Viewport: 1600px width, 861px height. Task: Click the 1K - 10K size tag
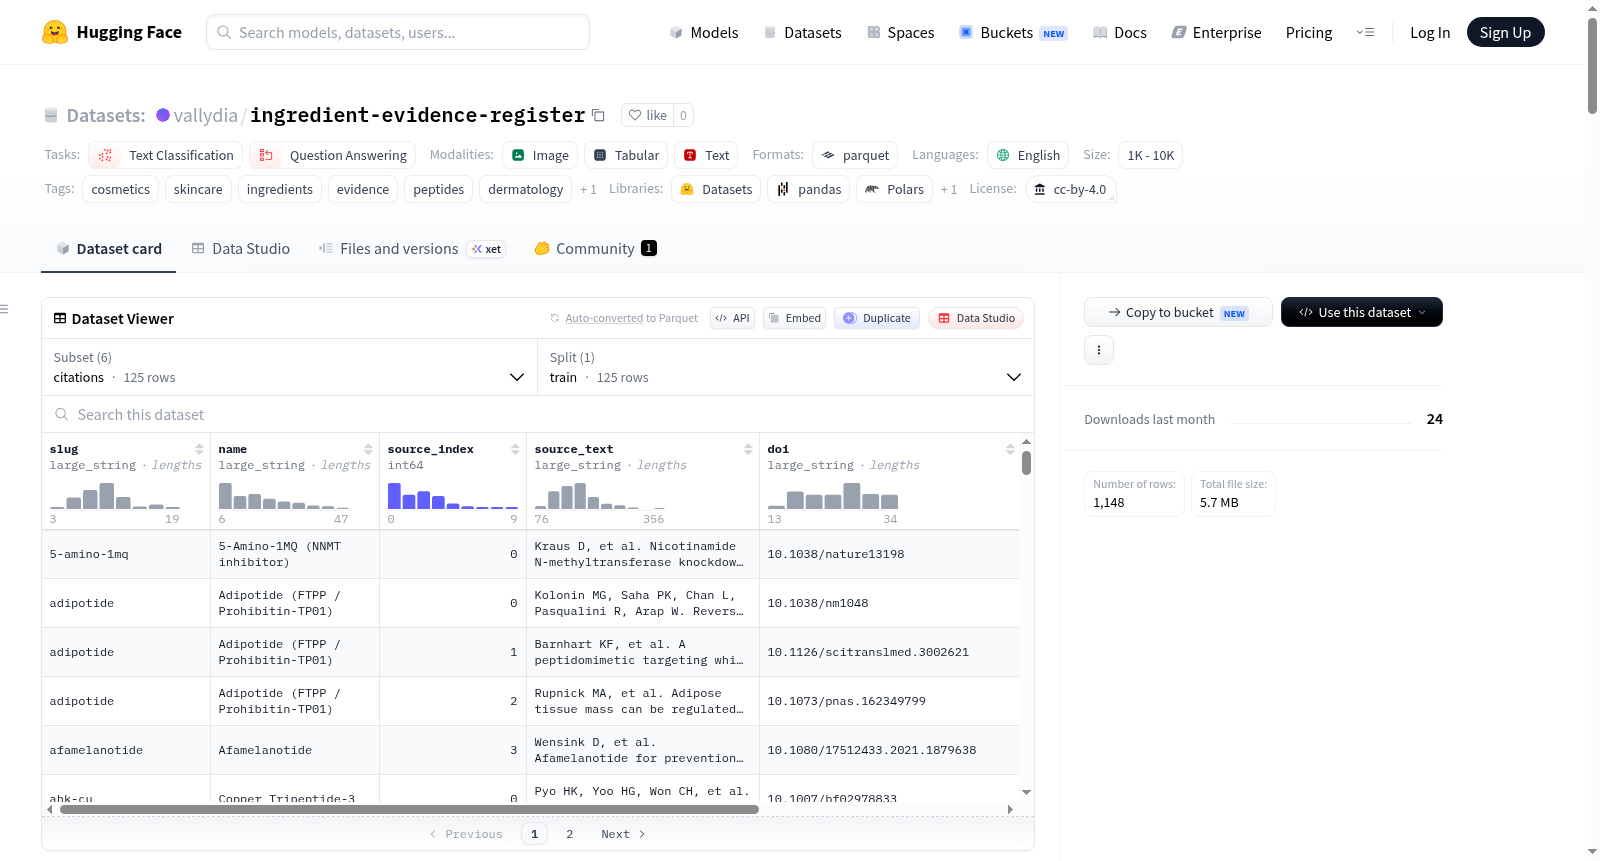1151,155
